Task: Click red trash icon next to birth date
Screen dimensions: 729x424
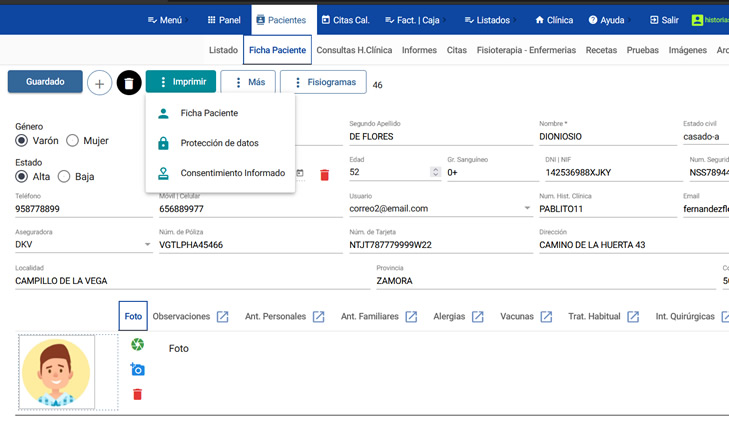Action: [x=324, y=175]
